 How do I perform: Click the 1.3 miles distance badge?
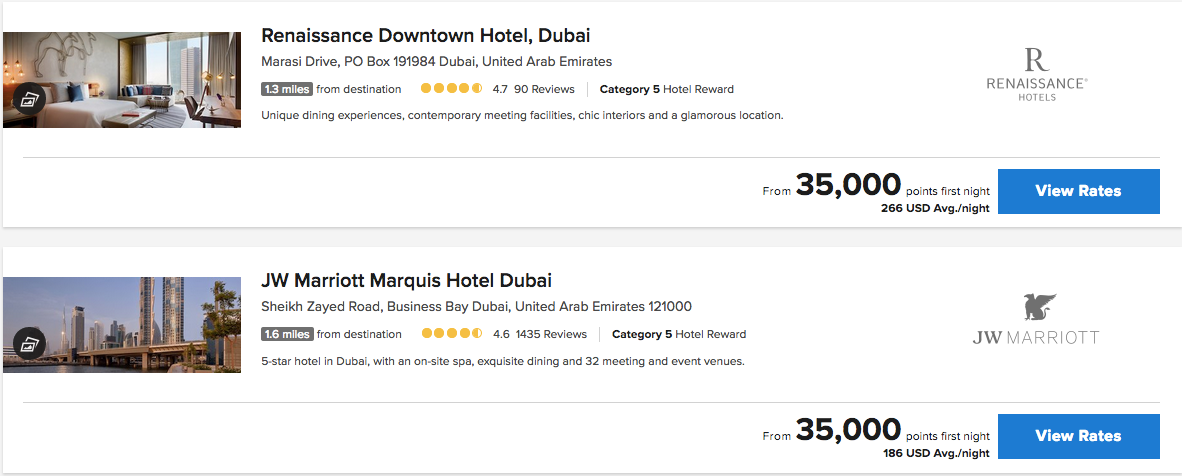coord(287,89)
